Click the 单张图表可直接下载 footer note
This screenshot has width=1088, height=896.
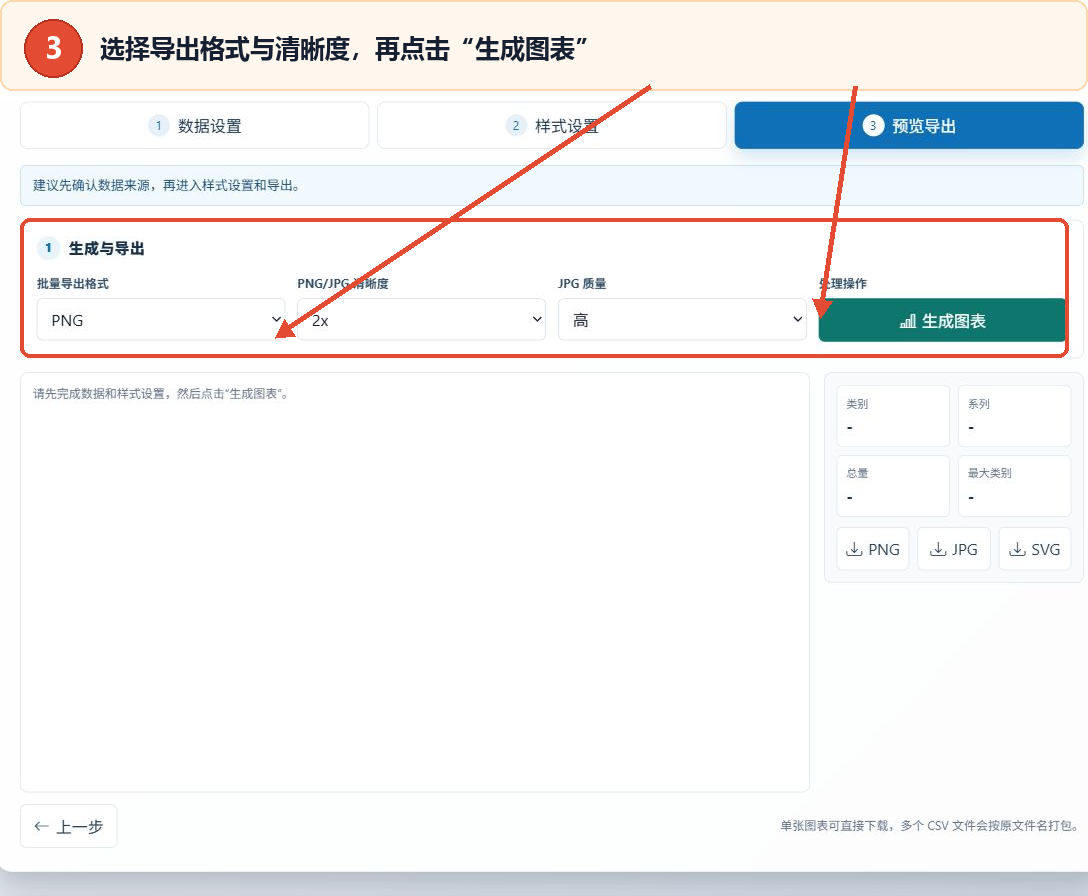930,825
